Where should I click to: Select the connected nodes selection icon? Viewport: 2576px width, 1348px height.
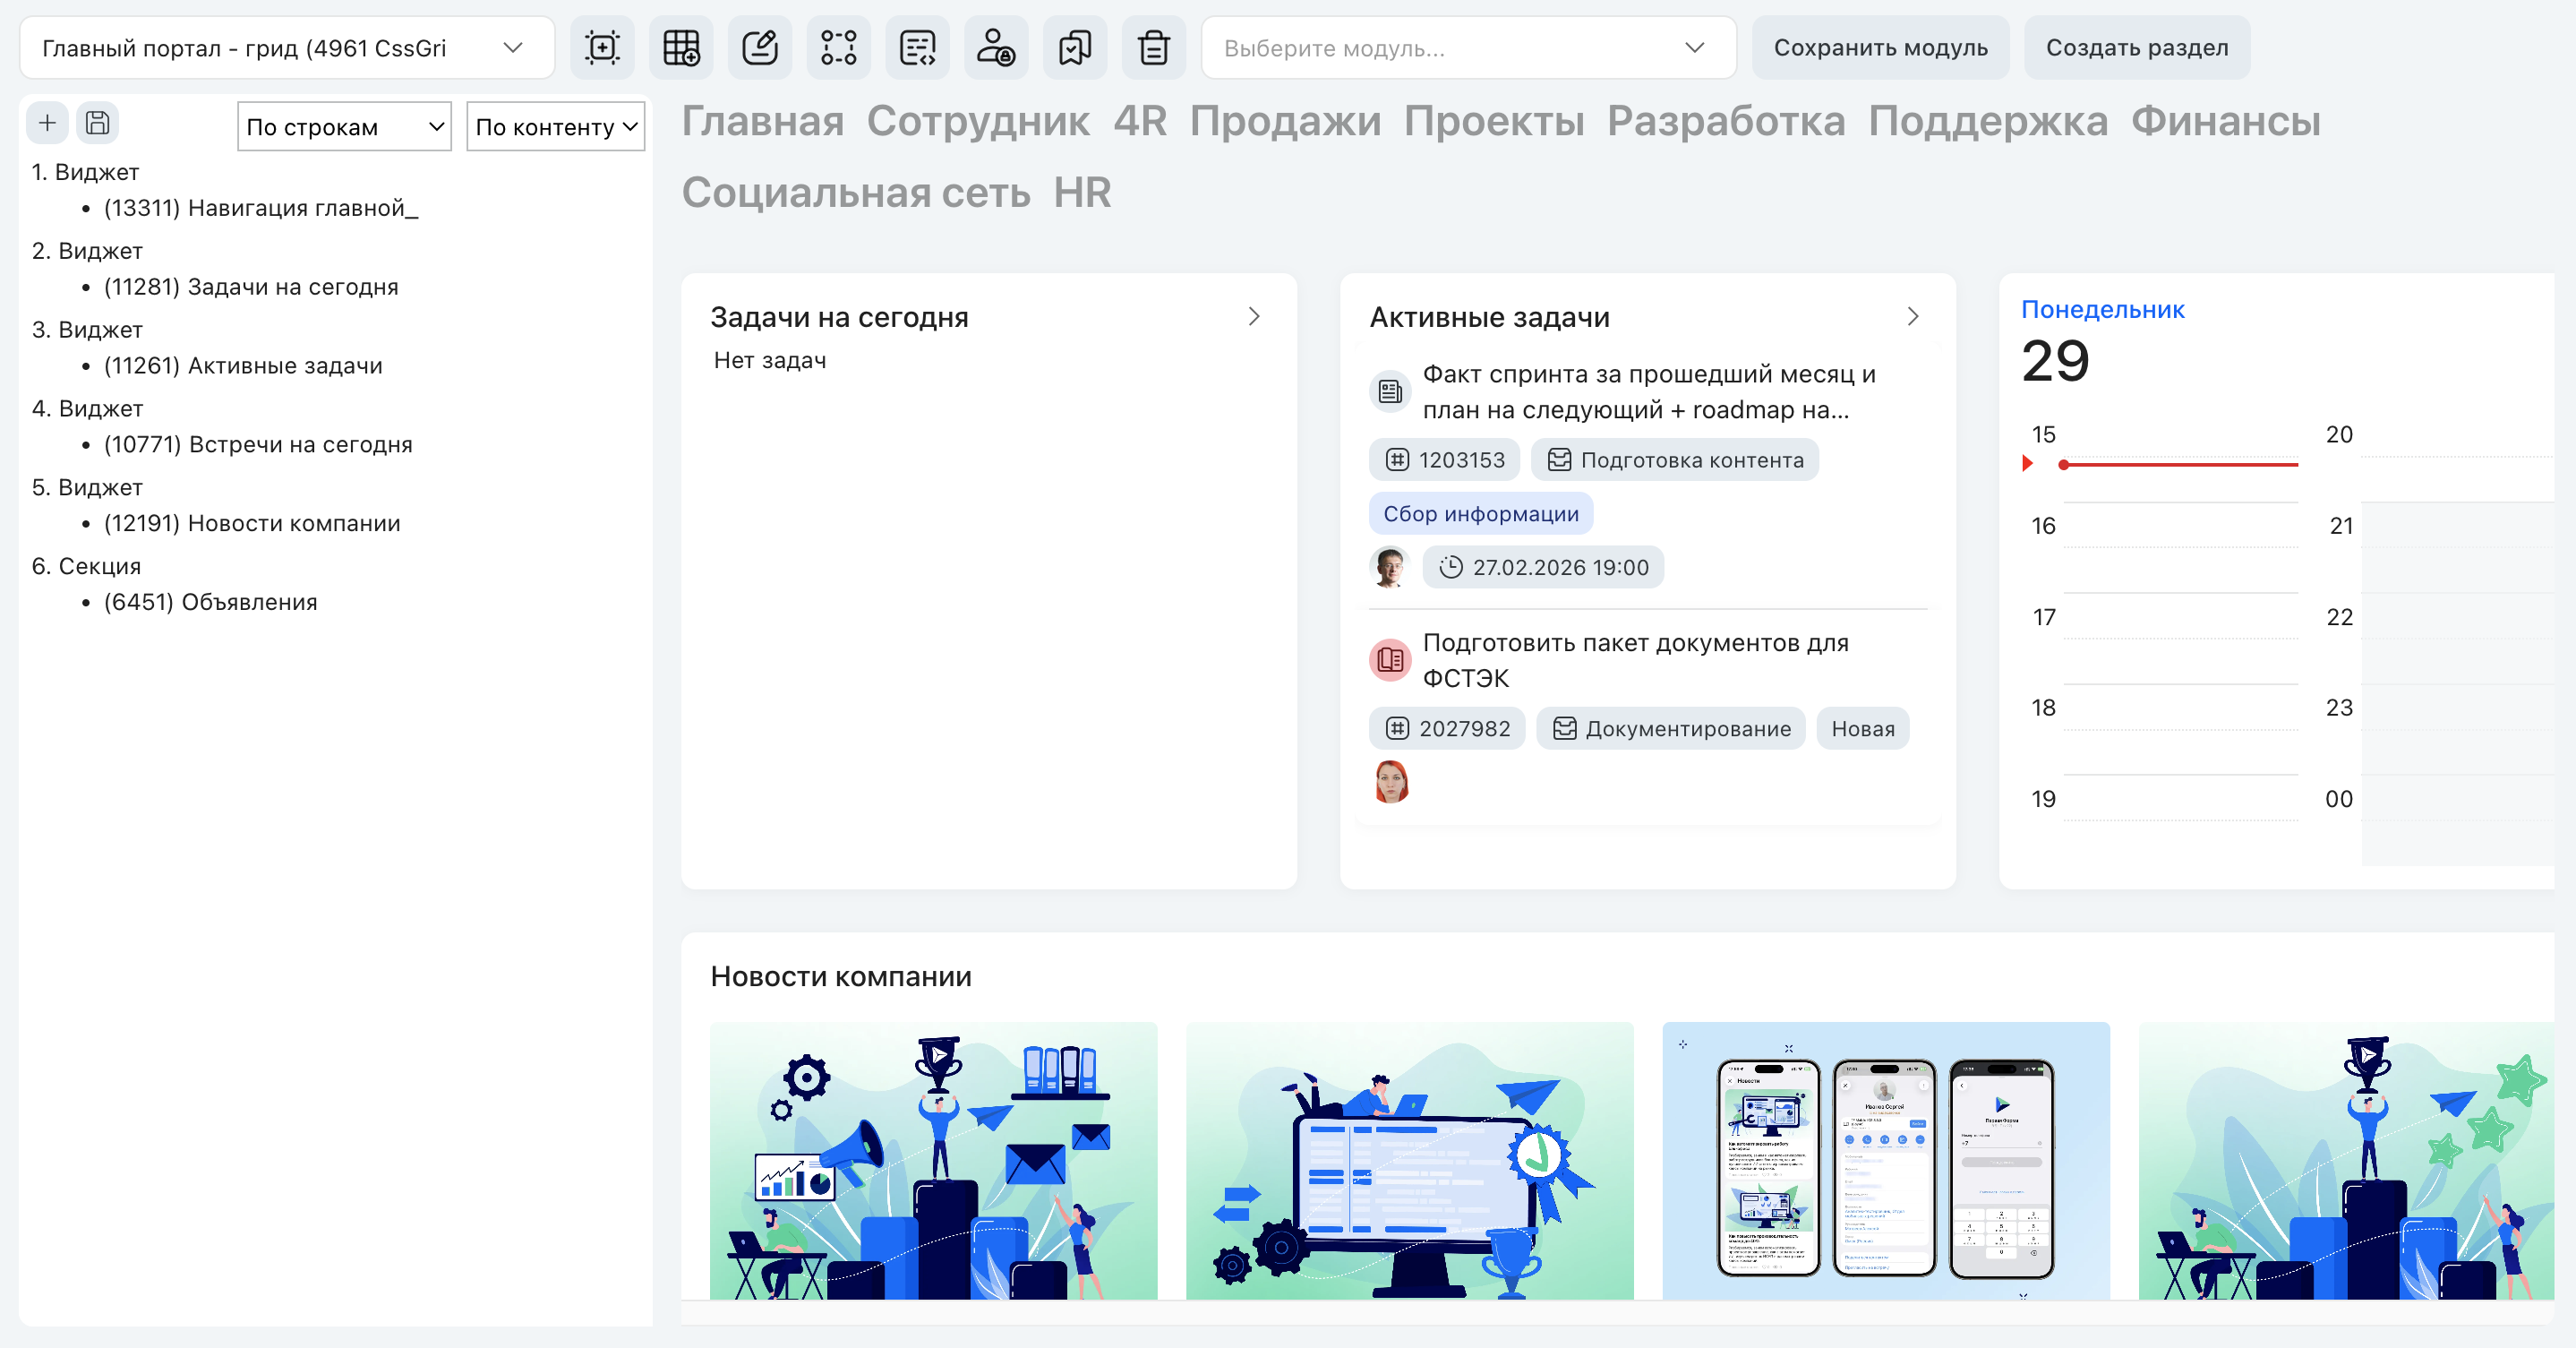[x=838, y=47]
